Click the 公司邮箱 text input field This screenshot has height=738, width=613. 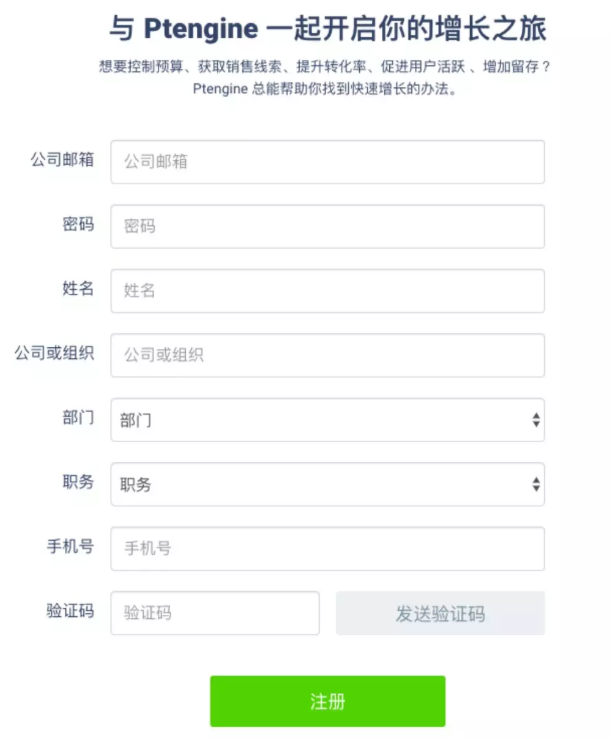327,162
